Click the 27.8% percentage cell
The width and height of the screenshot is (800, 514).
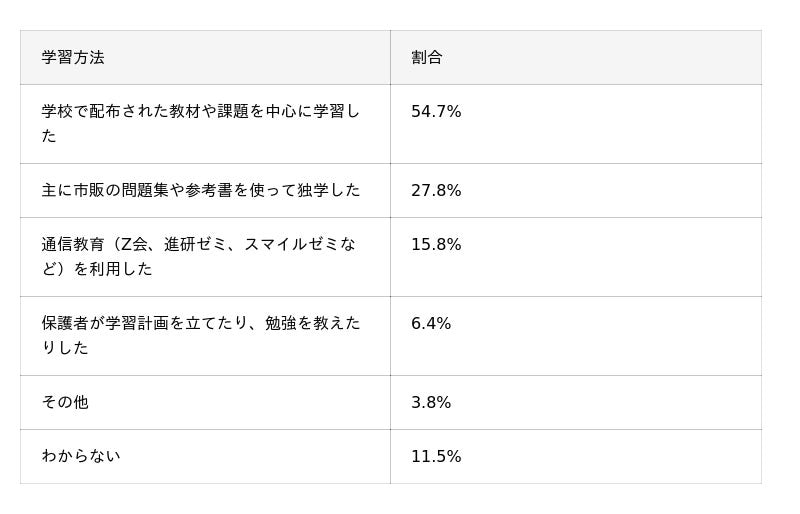tap(436, 191)
